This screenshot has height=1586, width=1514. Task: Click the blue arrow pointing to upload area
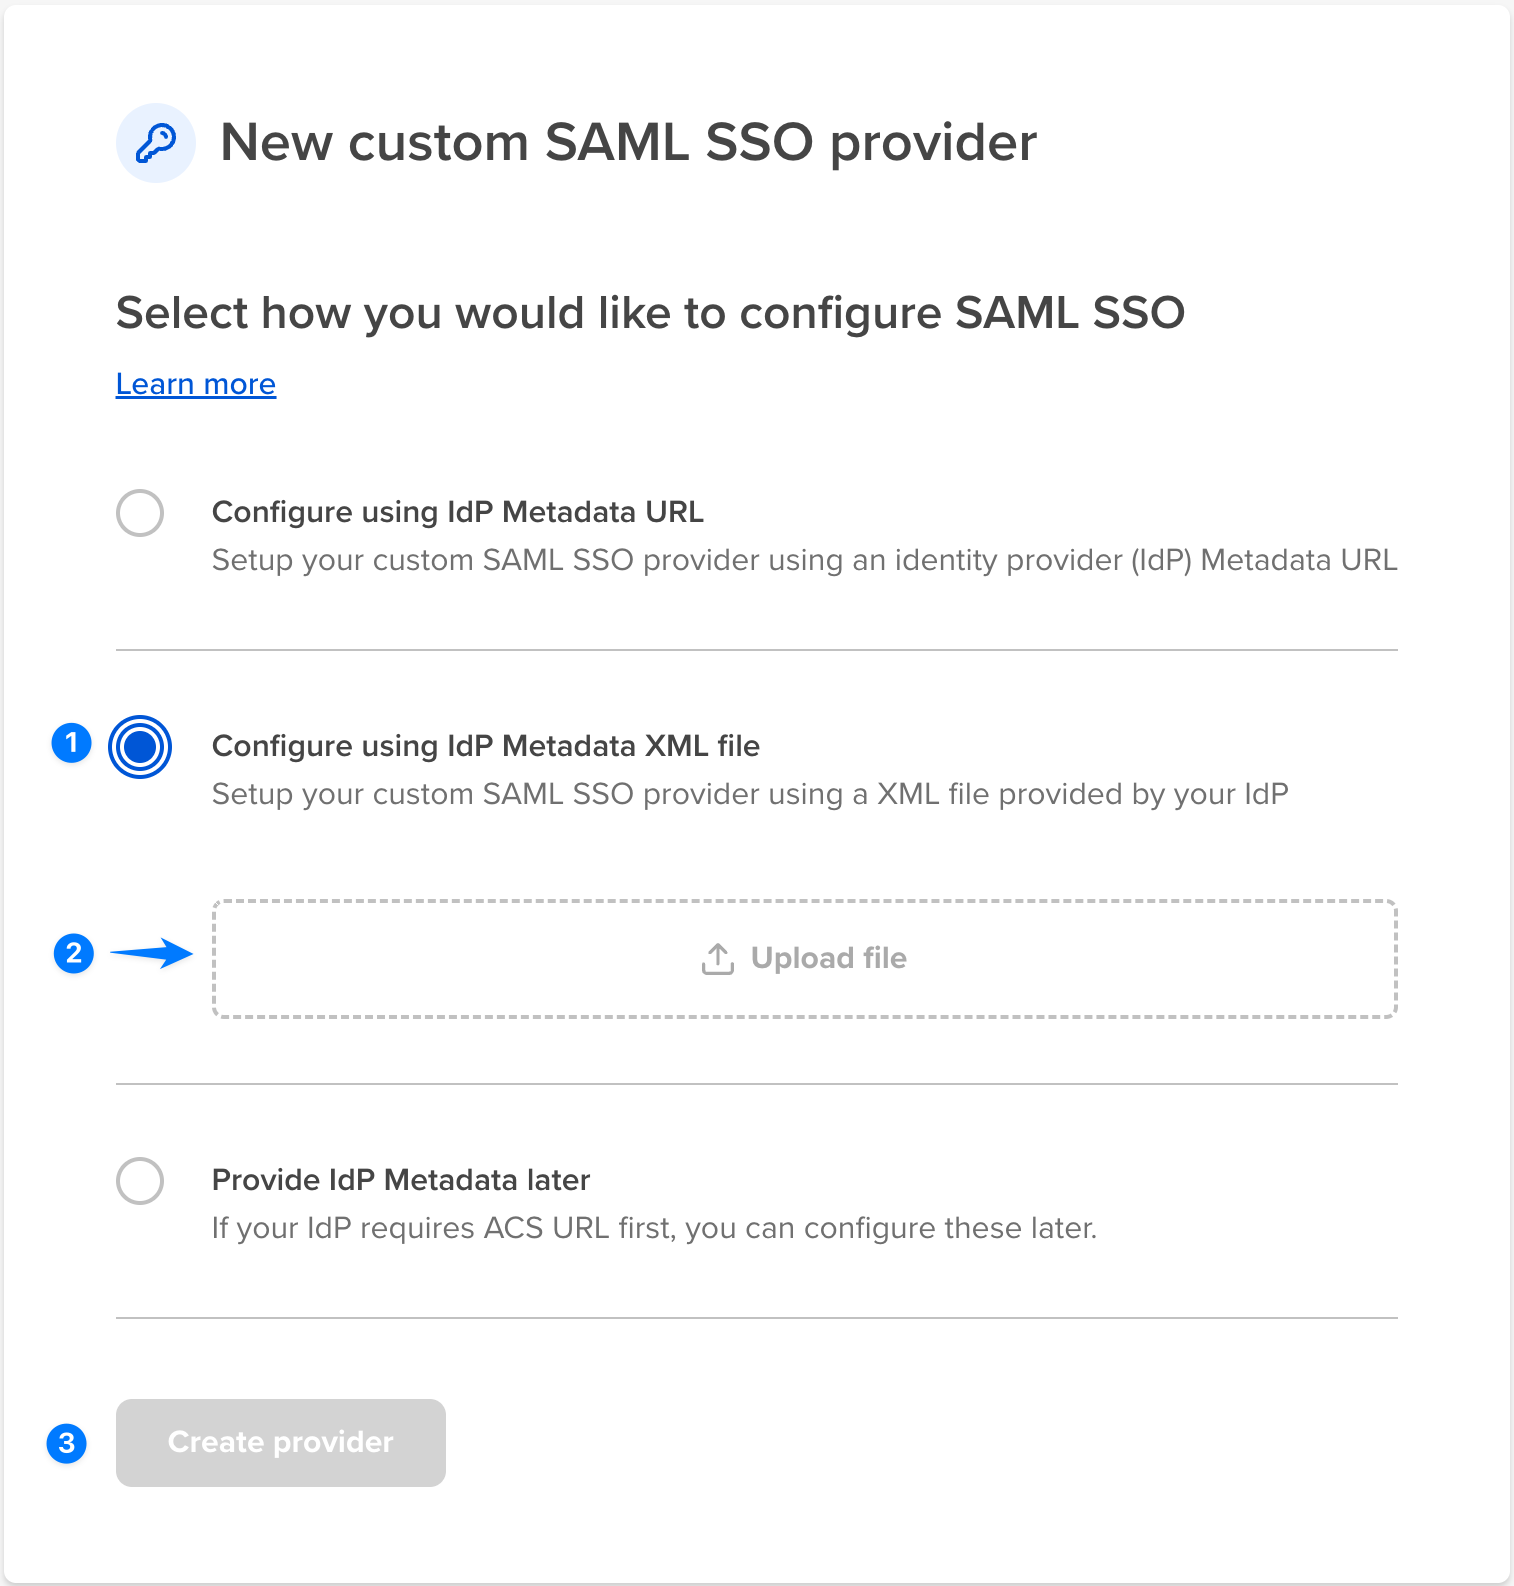tap(151, 953)
